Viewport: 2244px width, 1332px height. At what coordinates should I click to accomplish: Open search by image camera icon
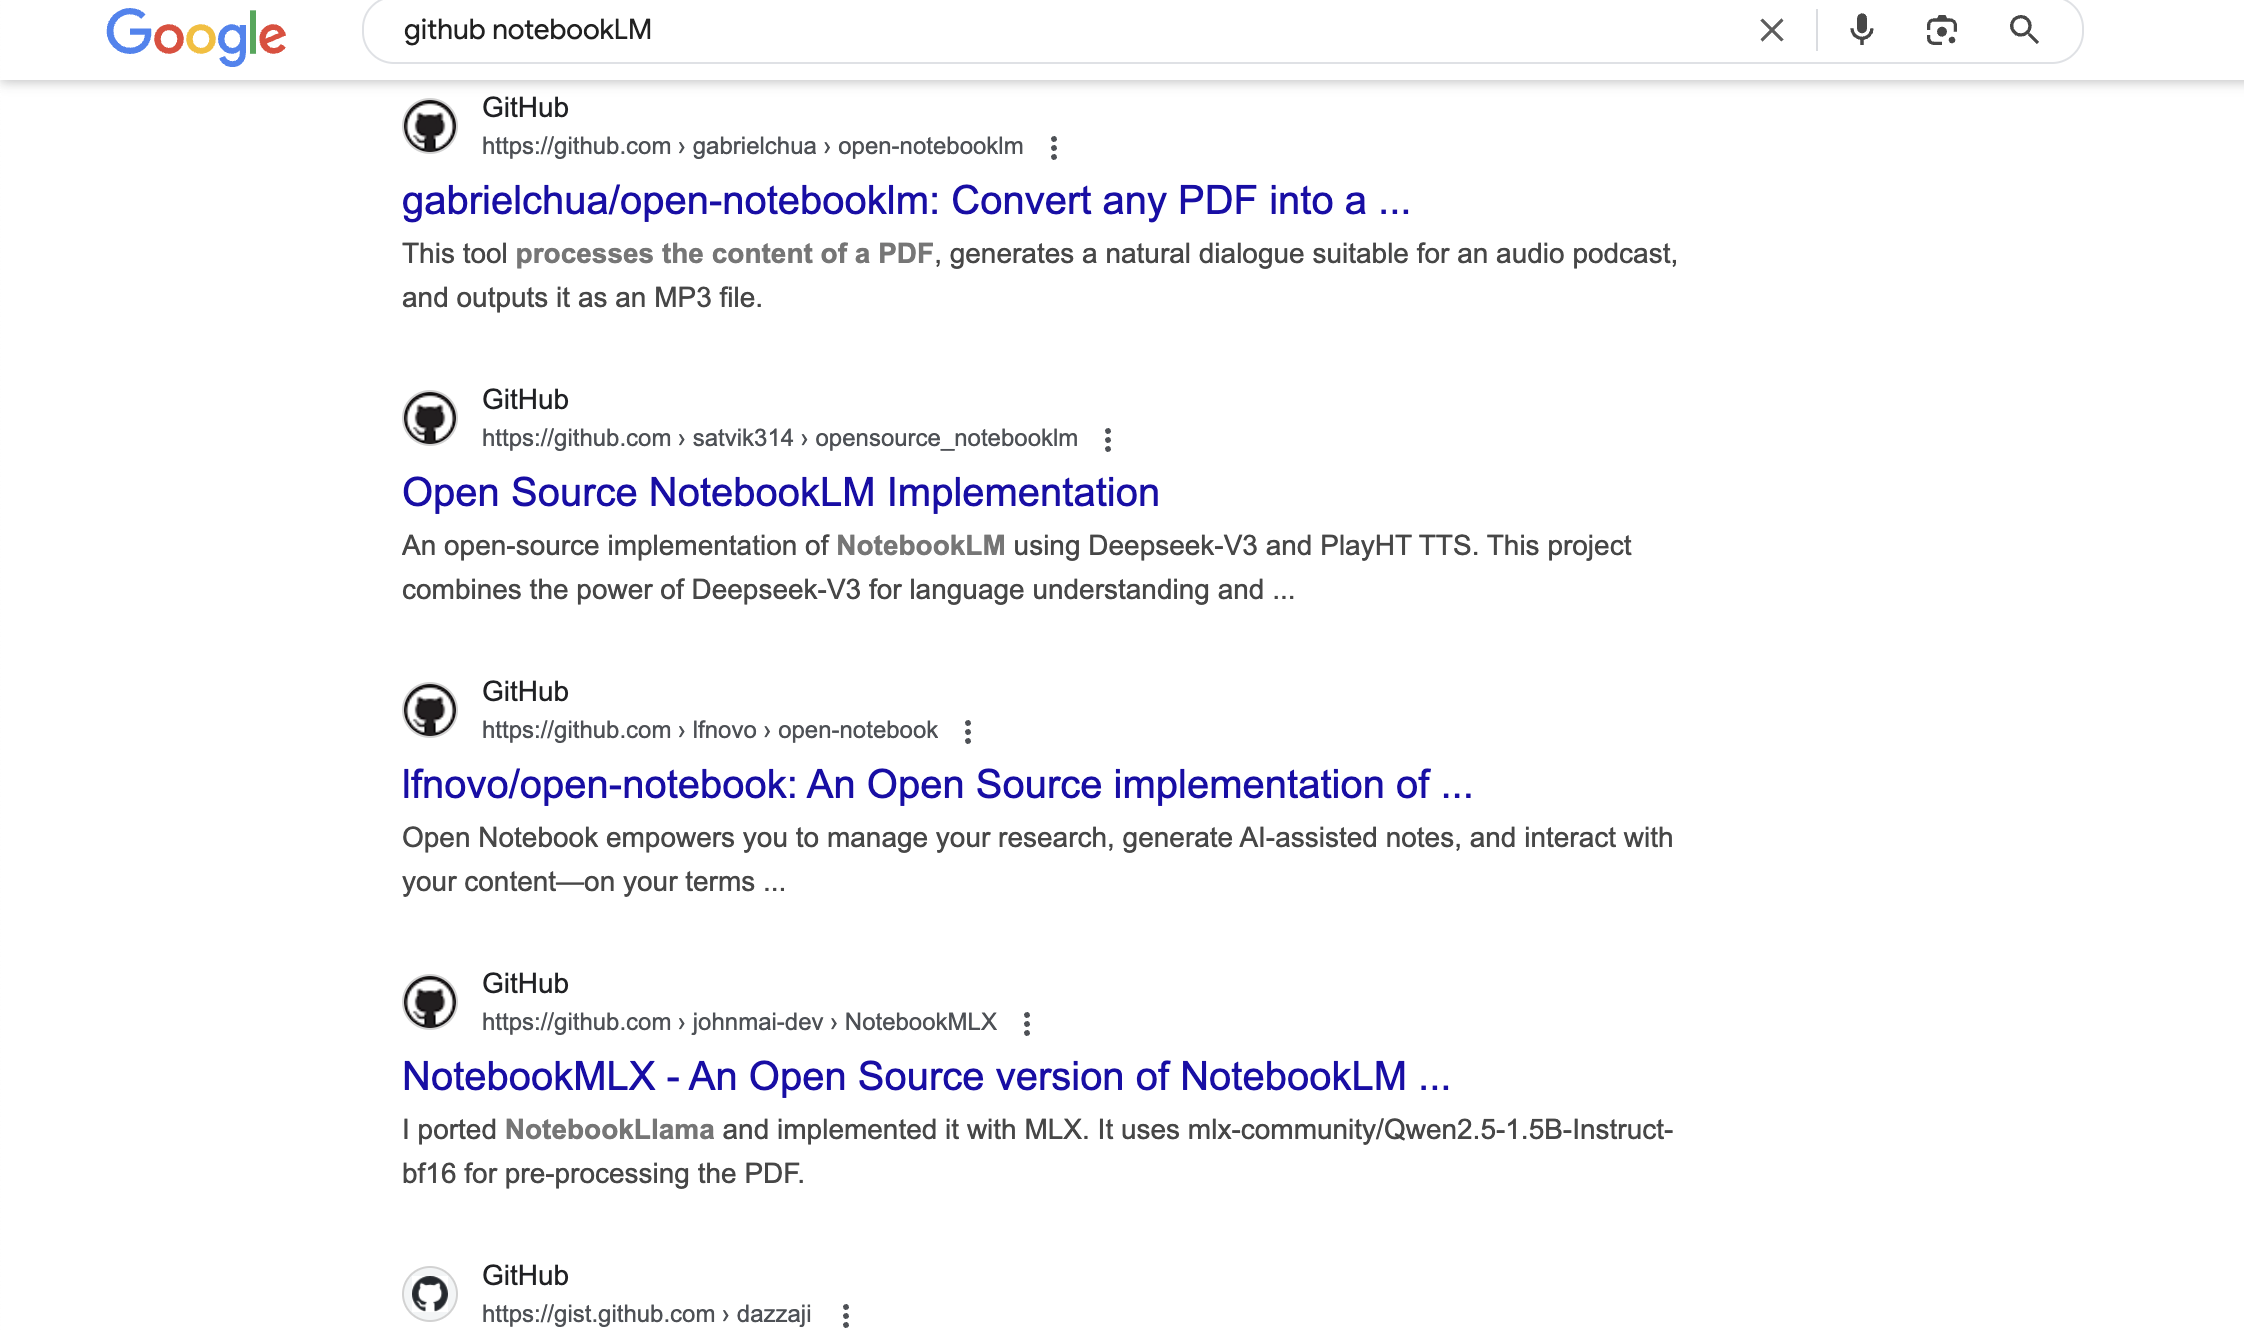tap(1941, 30)
